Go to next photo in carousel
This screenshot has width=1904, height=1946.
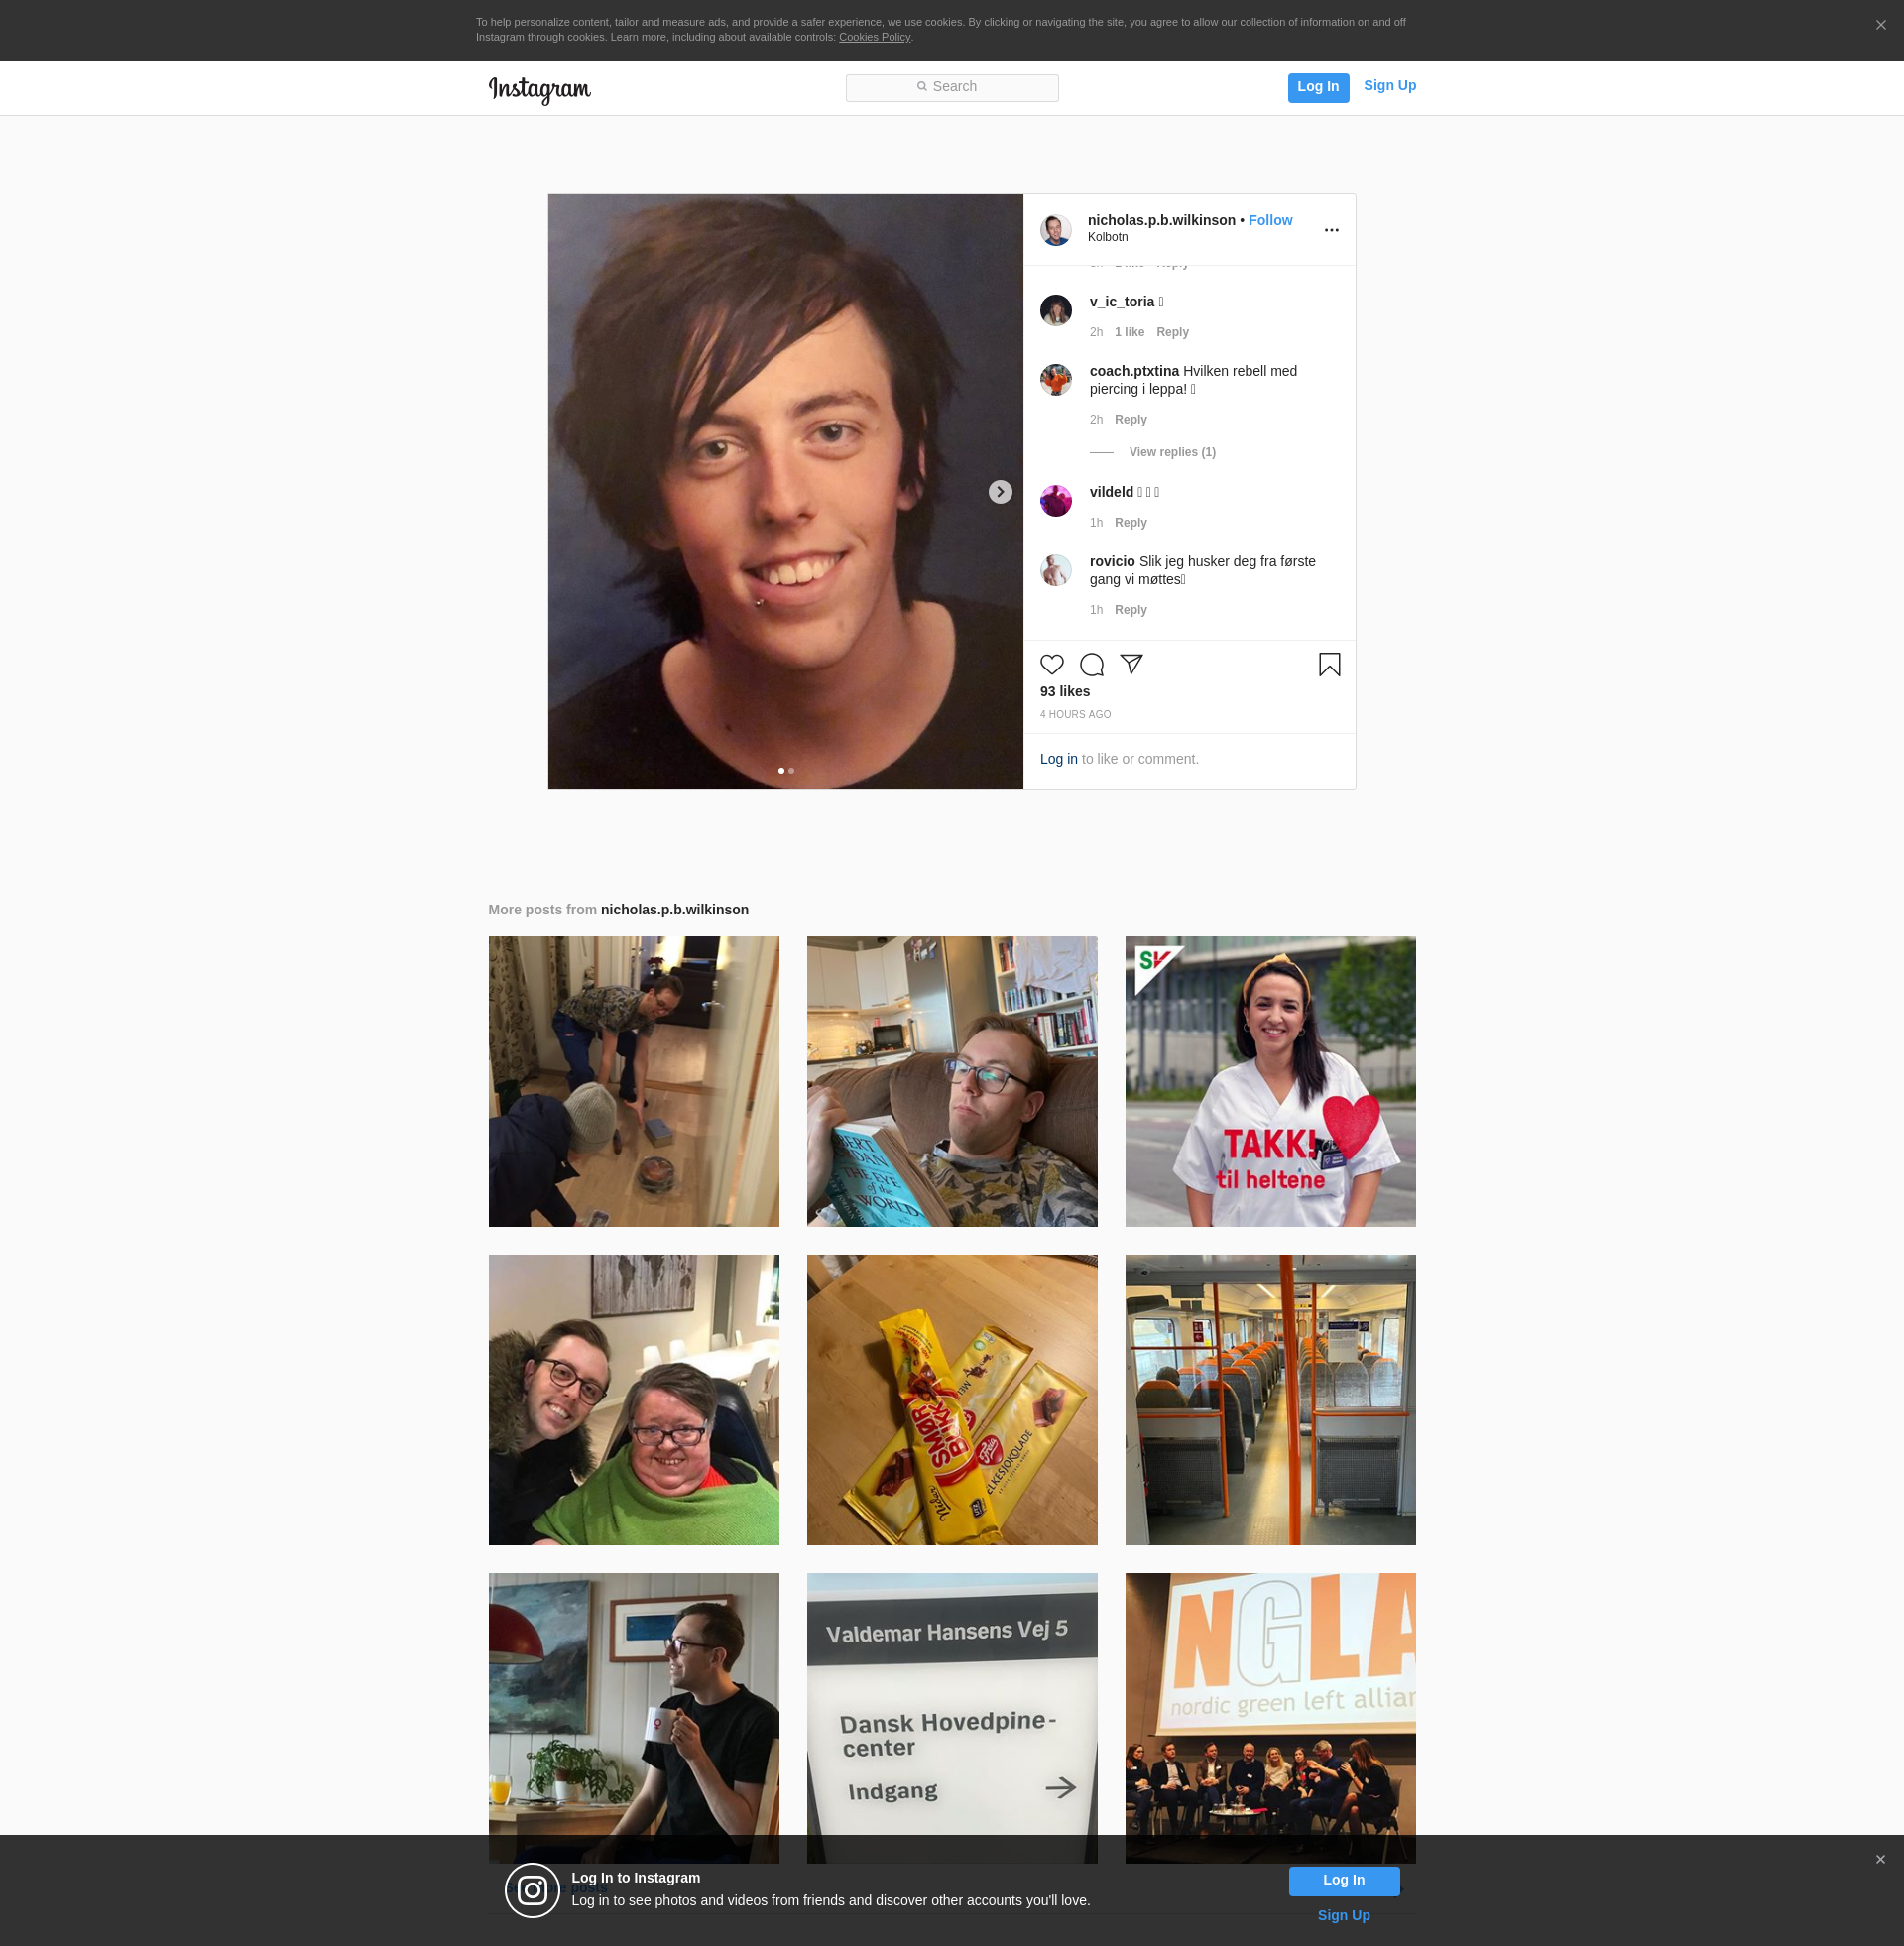(1000, 492)
